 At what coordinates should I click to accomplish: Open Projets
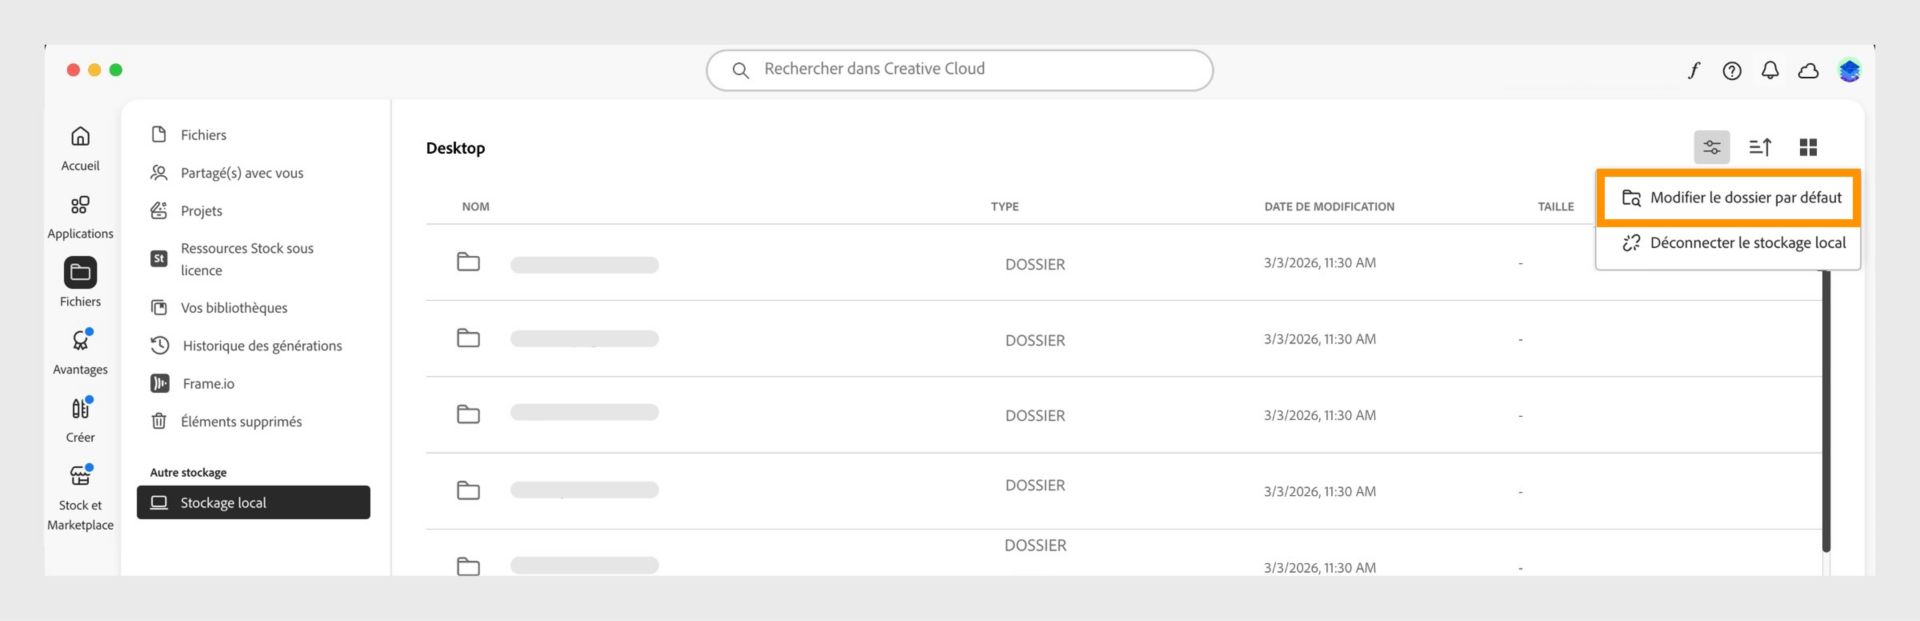pos(187,211)
